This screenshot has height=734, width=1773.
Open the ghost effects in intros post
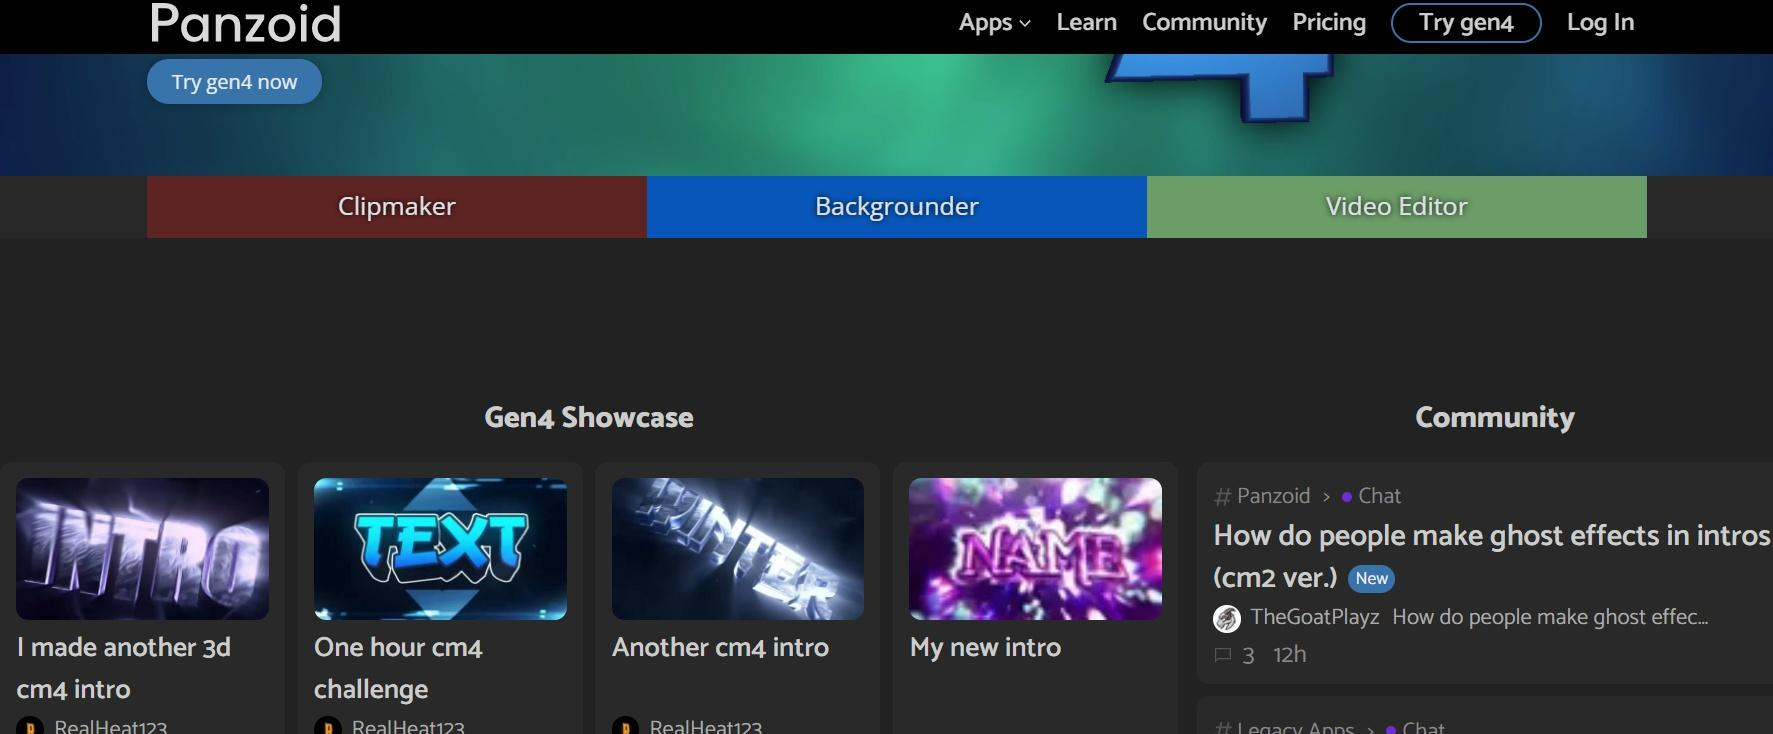(x=1490, y=537)
